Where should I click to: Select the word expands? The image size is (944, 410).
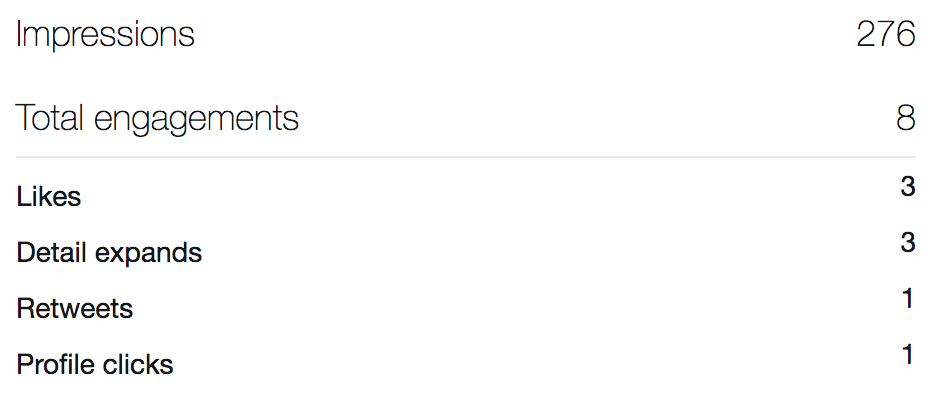coord(148,254)
